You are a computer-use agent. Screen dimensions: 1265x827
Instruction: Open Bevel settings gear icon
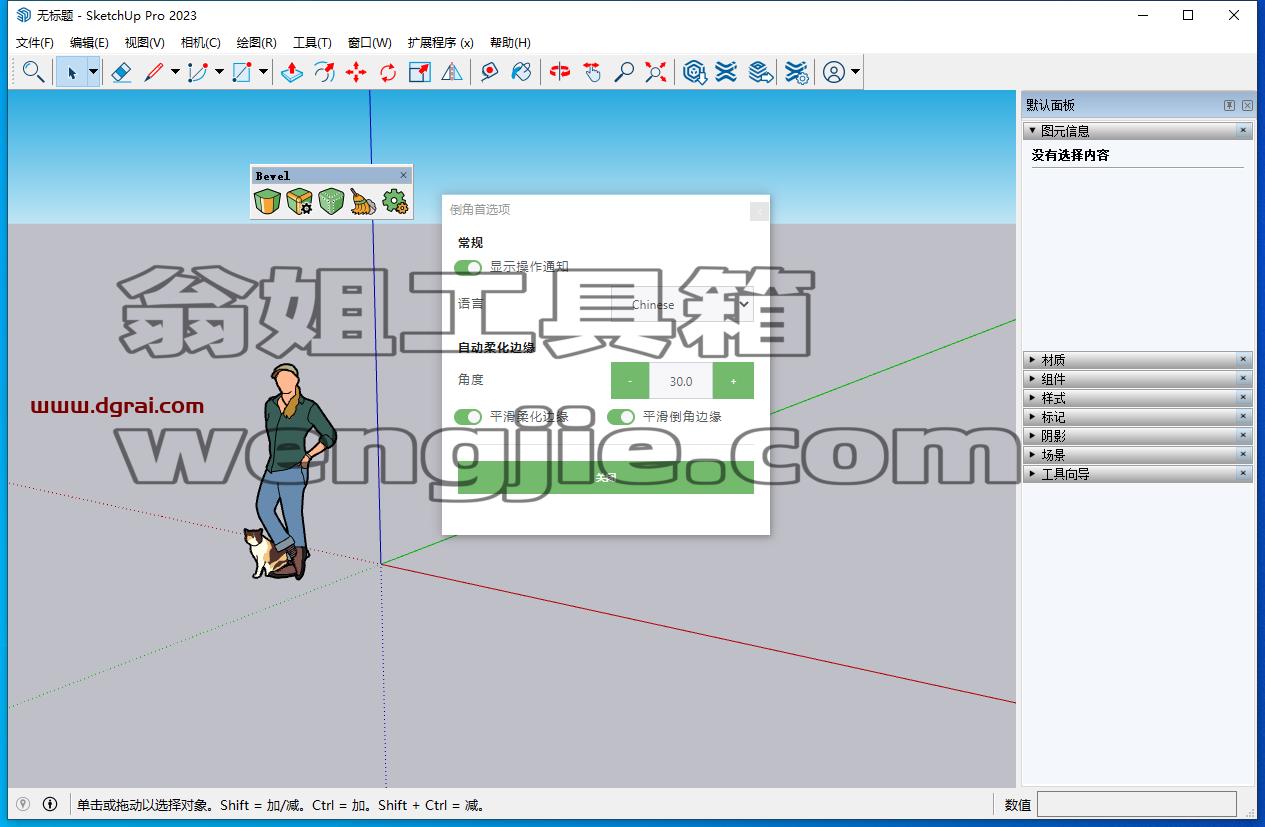tap(396, 202)
